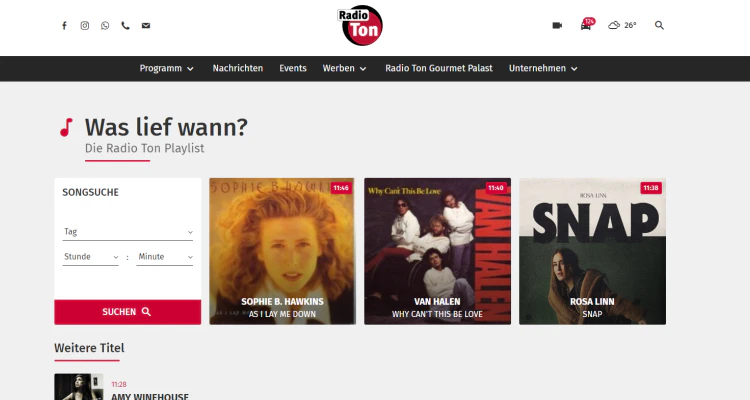This screenshot has height=400, width=750.
Task: Open the Facebook icon link
Action: (64, 26)
